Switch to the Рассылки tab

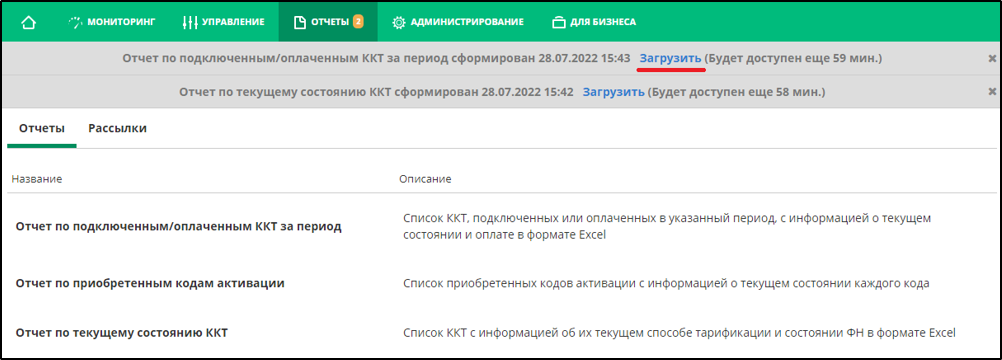(x=118, y=129)
